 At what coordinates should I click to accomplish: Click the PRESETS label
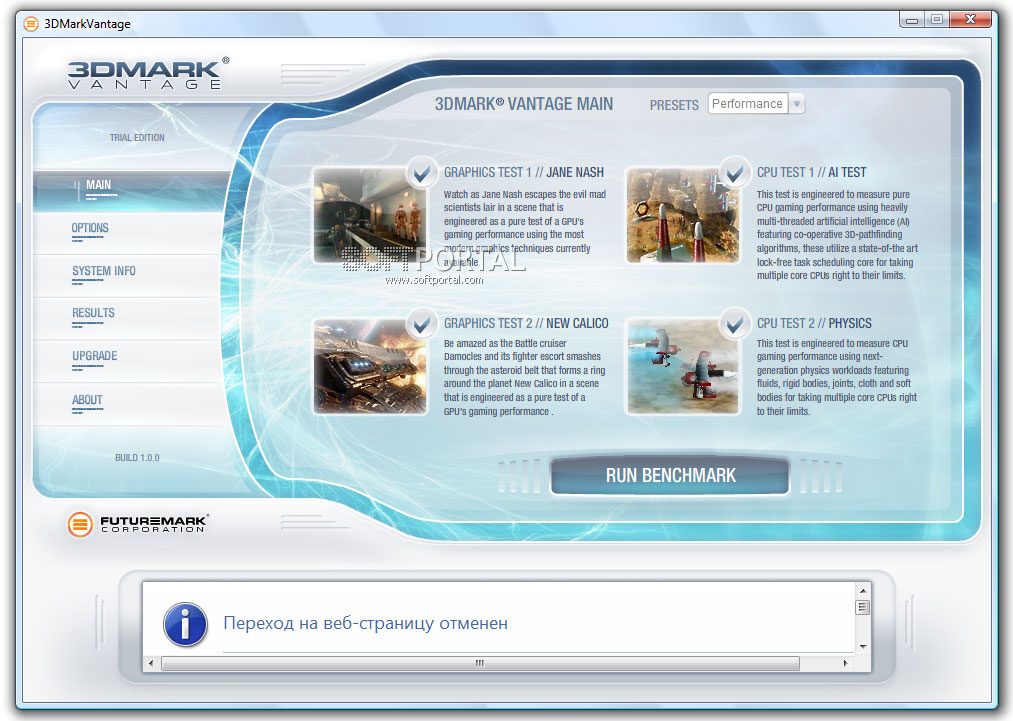coord(674,105)
